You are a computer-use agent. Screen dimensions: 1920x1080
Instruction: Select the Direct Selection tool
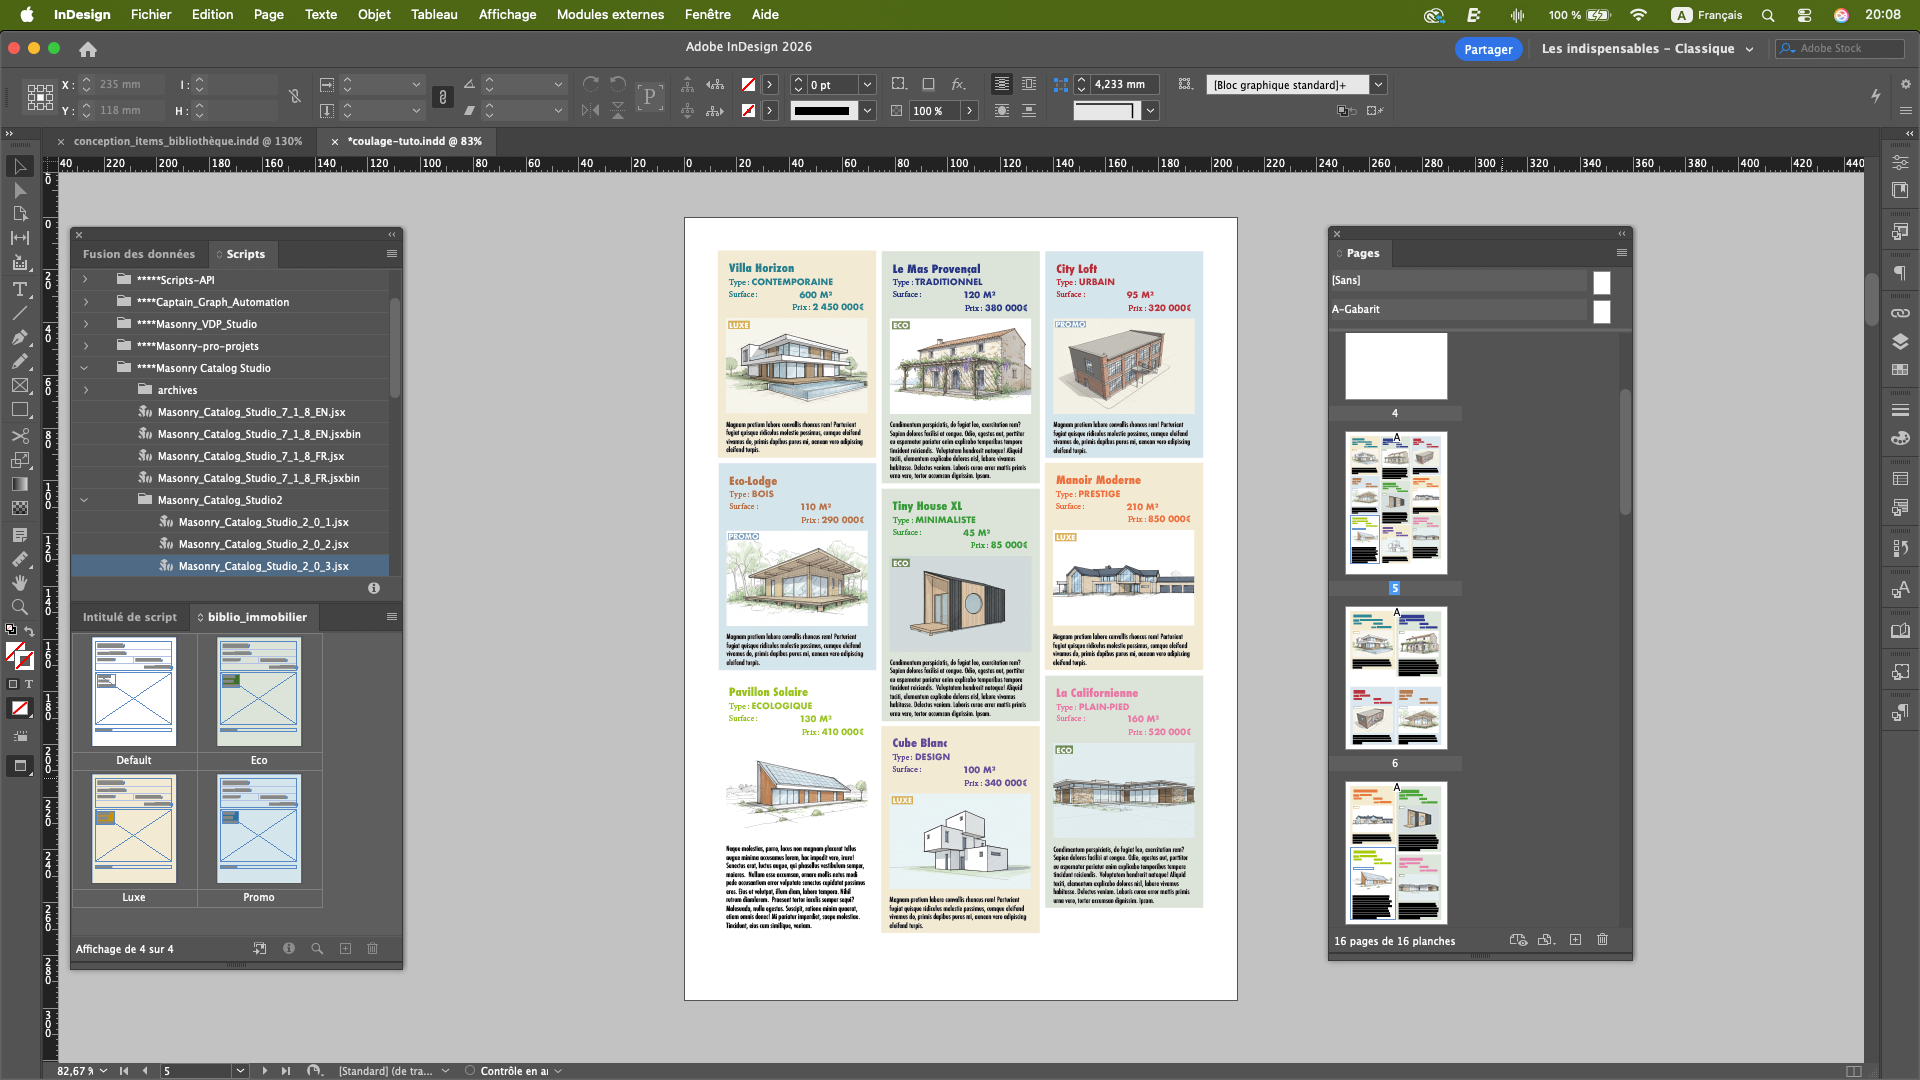[x=19, y=190]
